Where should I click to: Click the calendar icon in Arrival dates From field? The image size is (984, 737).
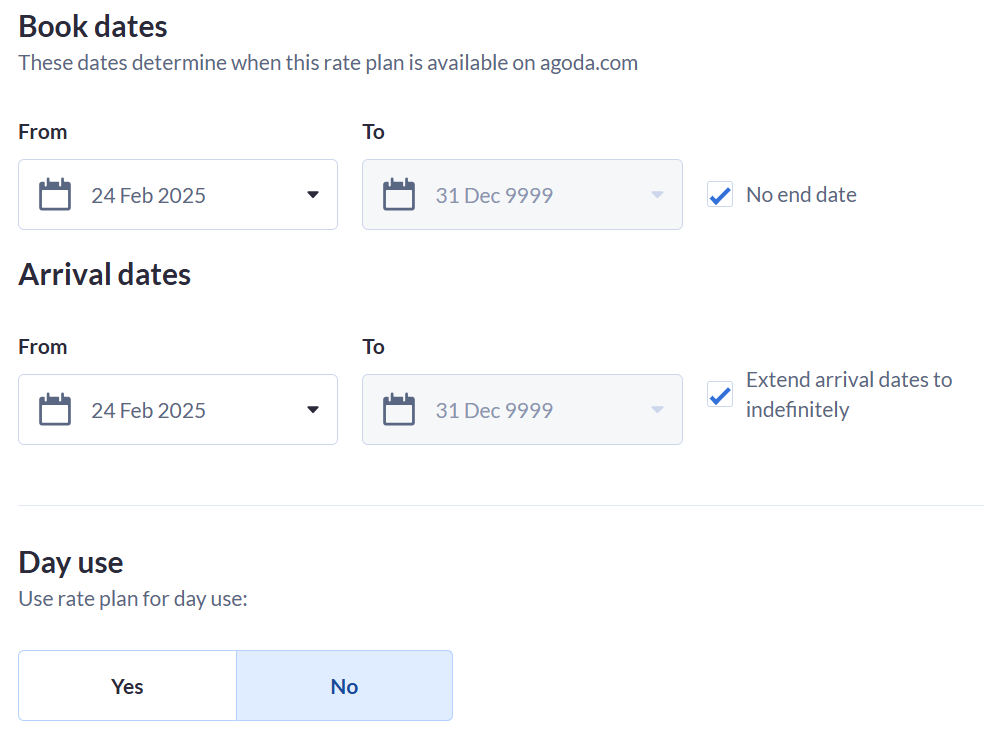(55, 410)
